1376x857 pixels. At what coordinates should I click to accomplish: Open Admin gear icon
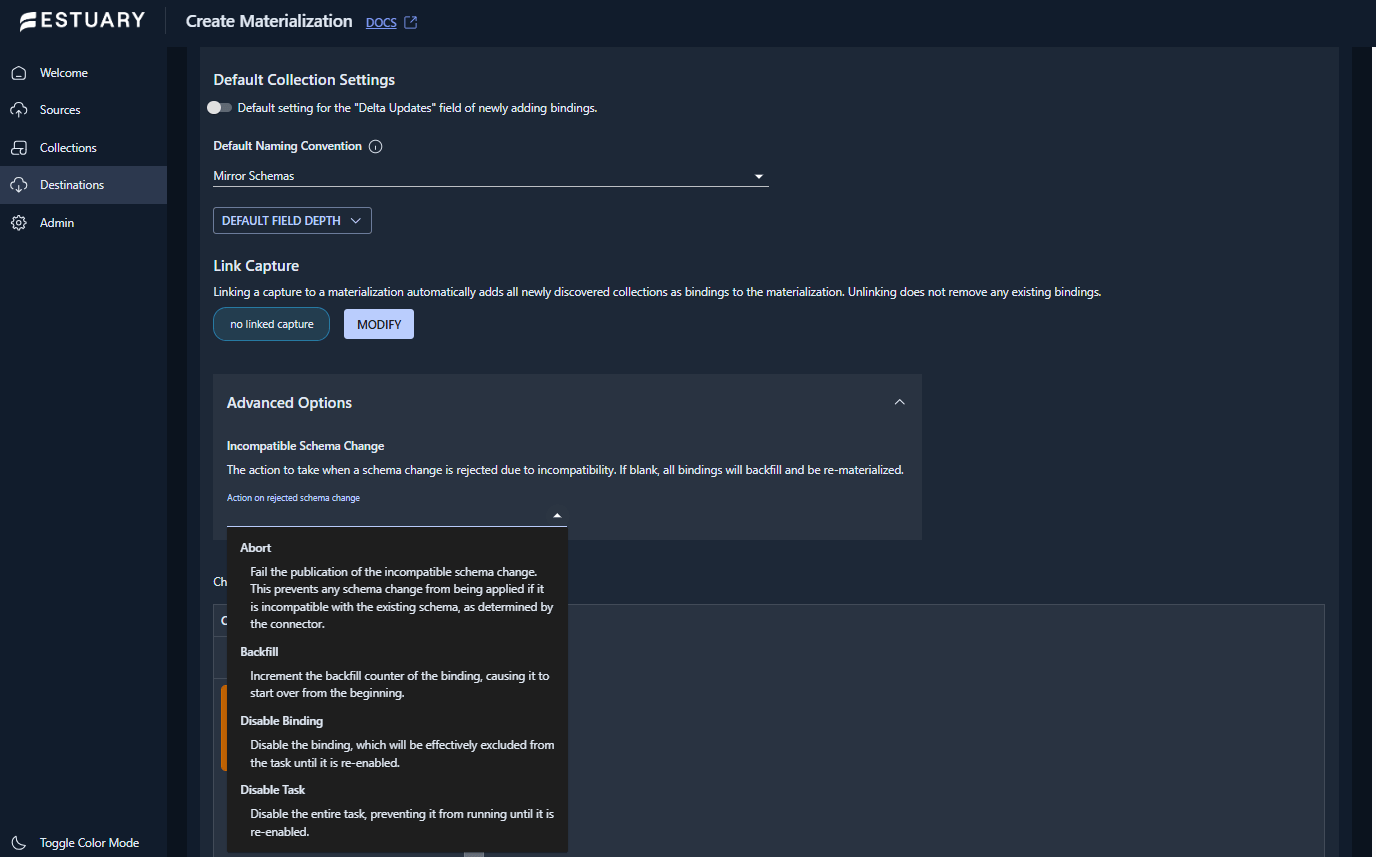pos(18,223)
